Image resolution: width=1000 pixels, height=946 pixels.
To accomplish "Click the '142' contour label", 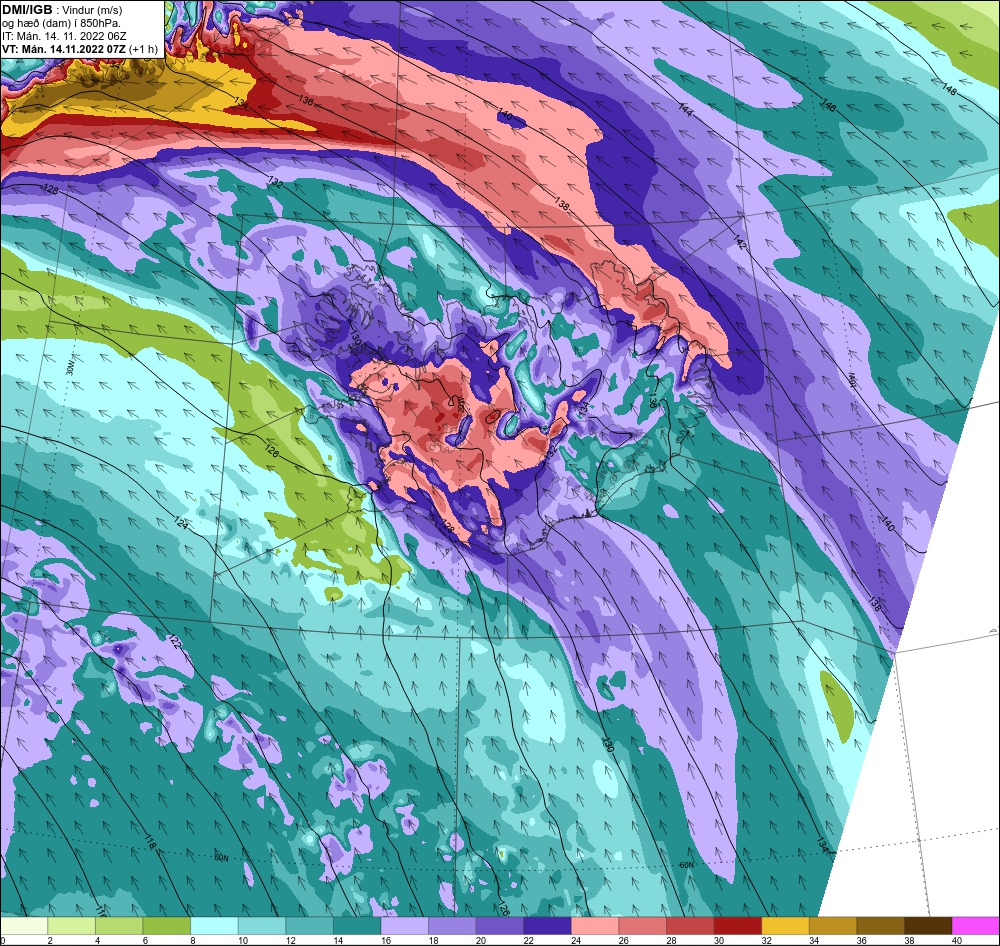I will tap(739, 243).
